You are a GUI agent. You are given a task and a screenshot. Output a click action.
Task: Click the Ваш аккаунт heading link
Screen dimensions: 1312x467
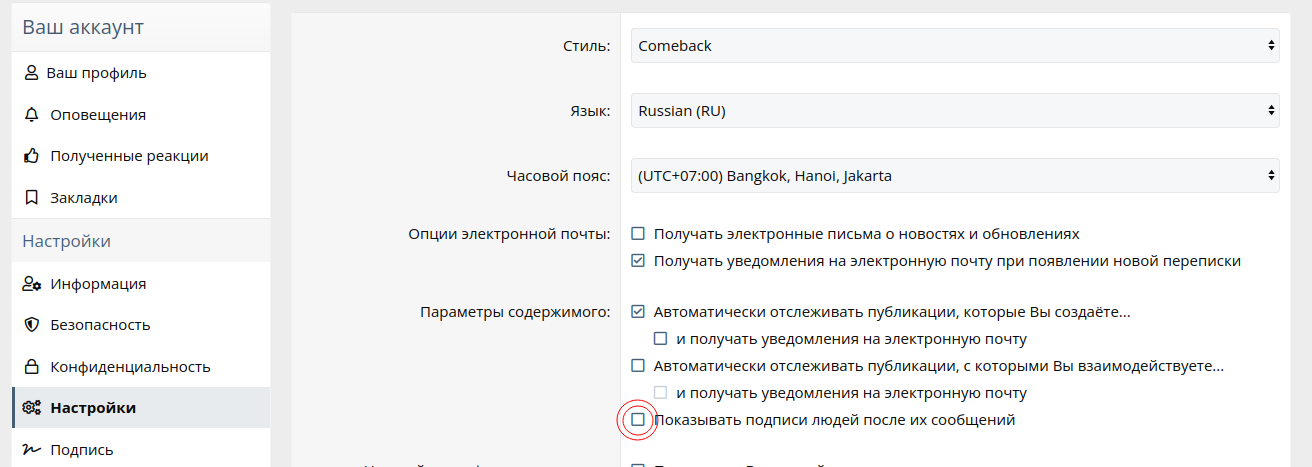pos(83,27)
